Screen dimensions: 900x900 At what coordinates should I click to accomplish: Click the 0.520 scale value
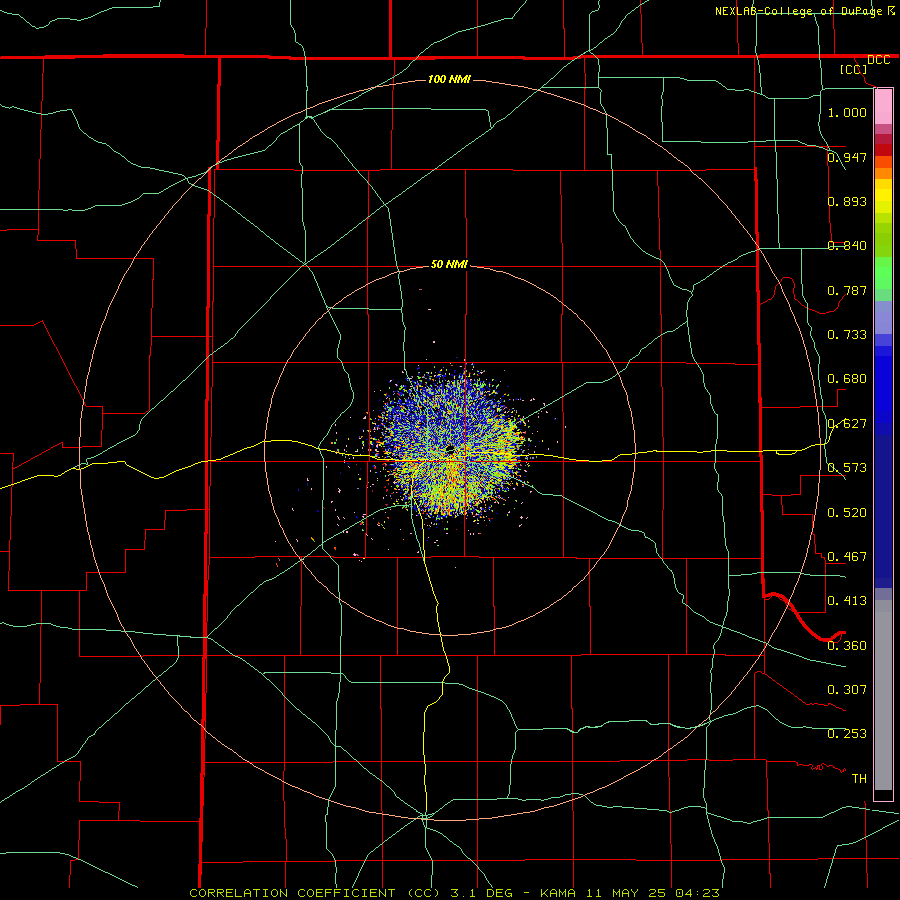pos(847,513)
